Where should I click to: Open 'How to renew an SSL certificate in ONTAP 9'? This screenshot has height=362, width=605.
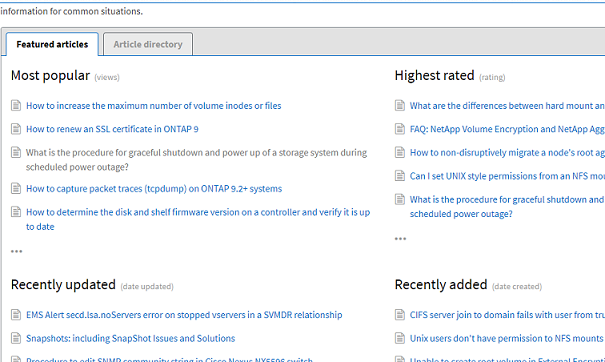click(x=112, y=129)
